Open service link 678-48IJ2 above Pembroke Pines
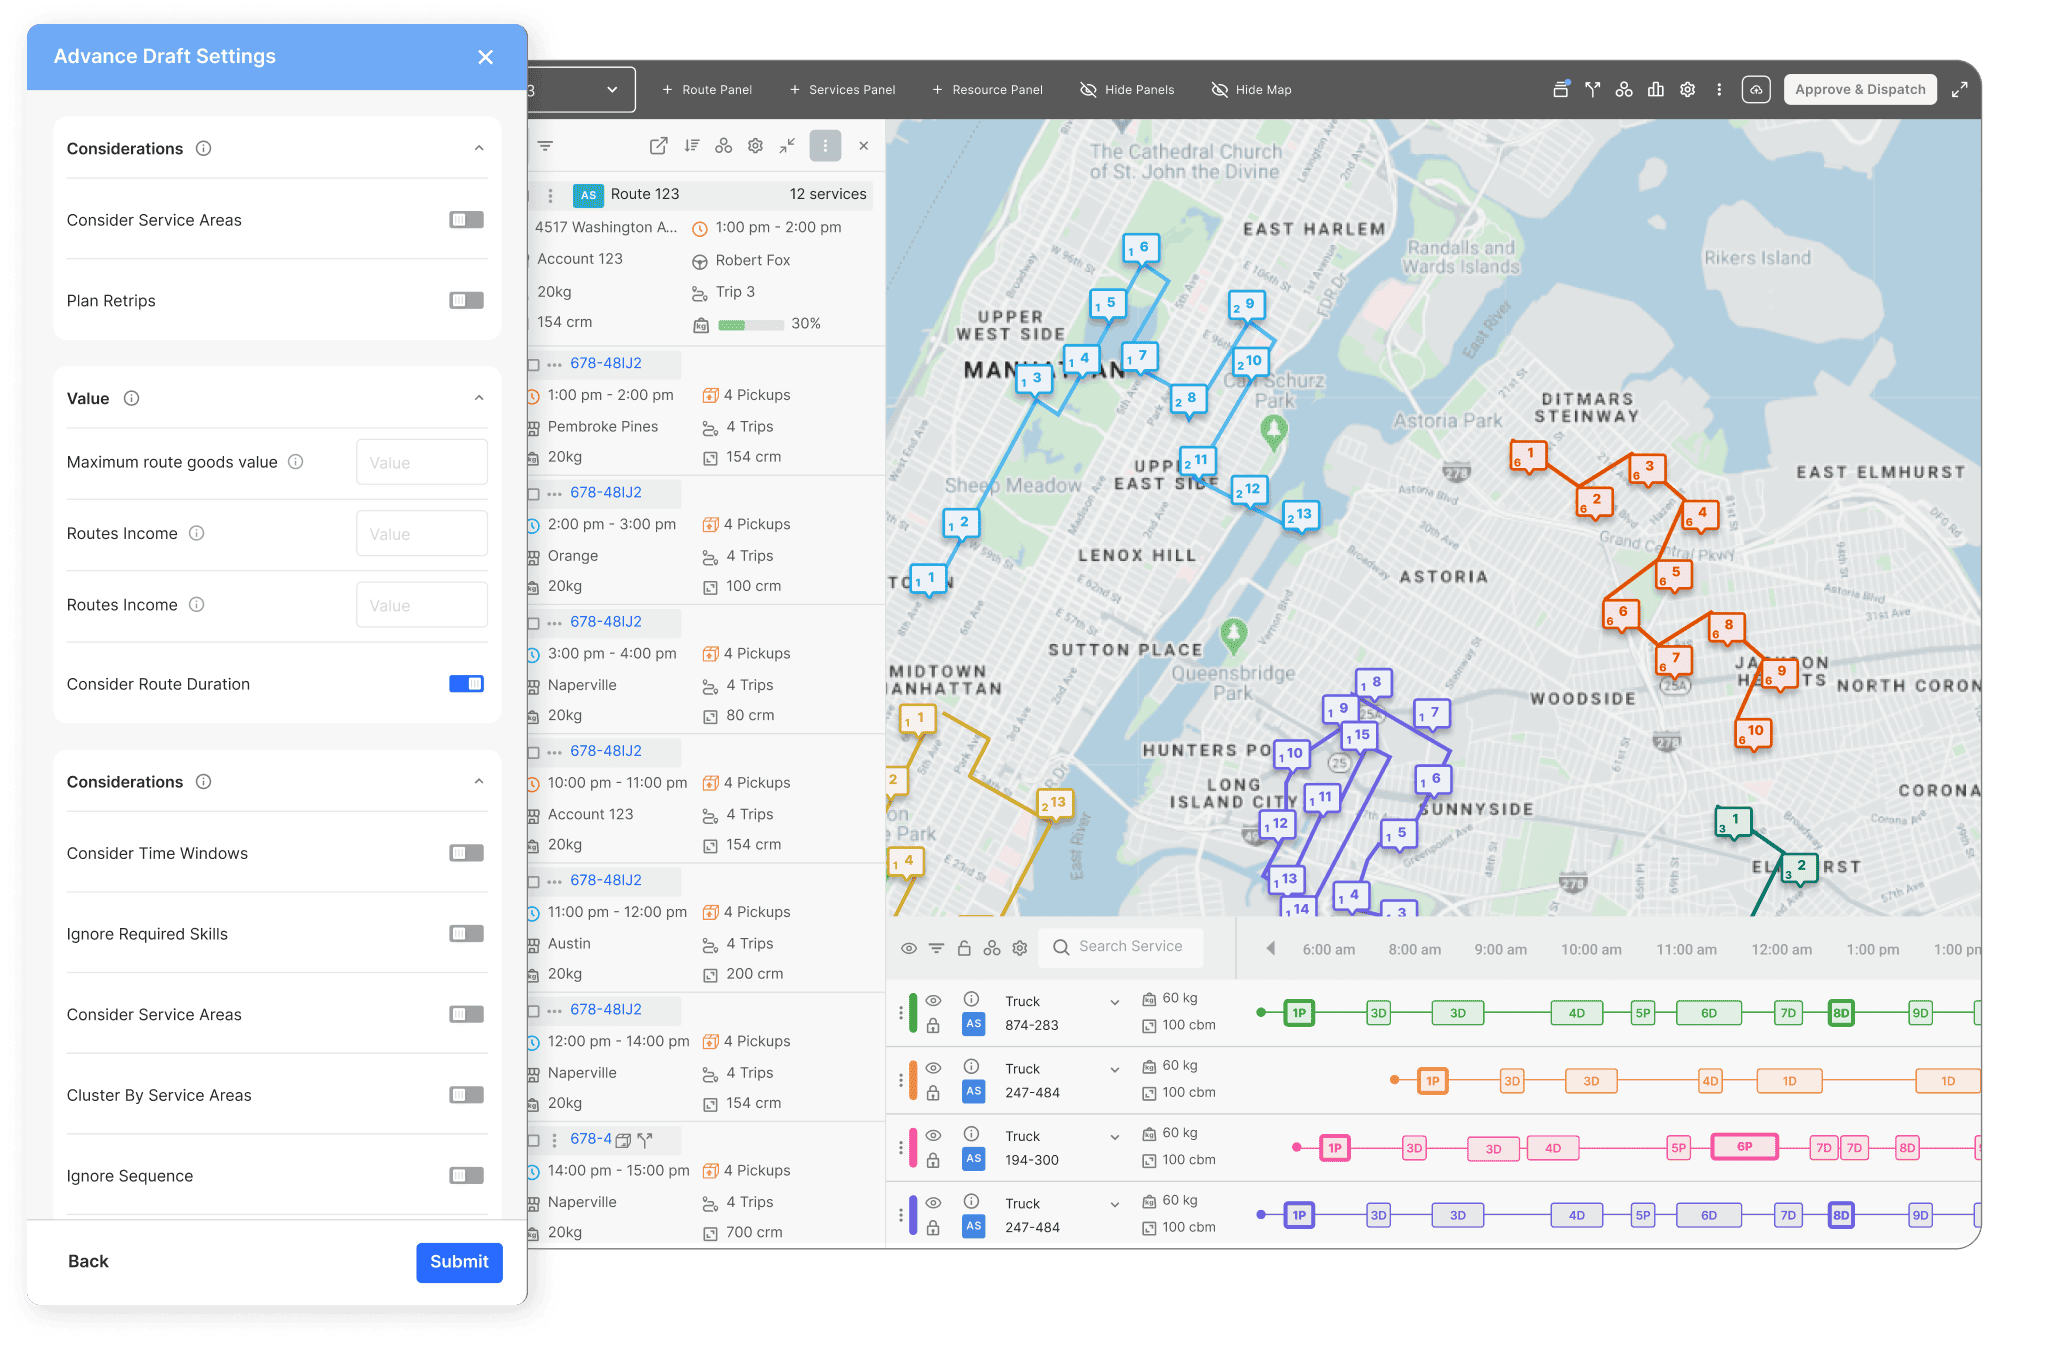This screenshot has width=2051, height=1345. click(606, 363)
